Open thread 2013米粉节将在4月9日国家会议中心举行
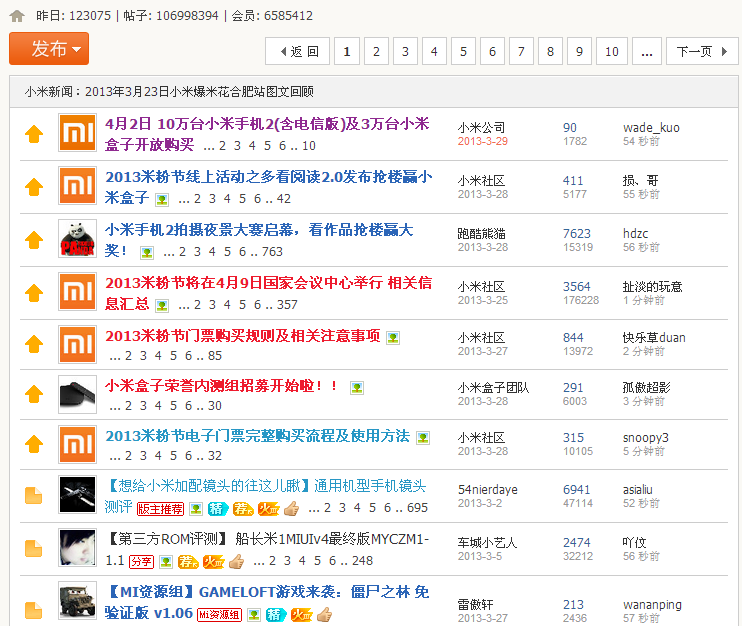 coord(268,293)
